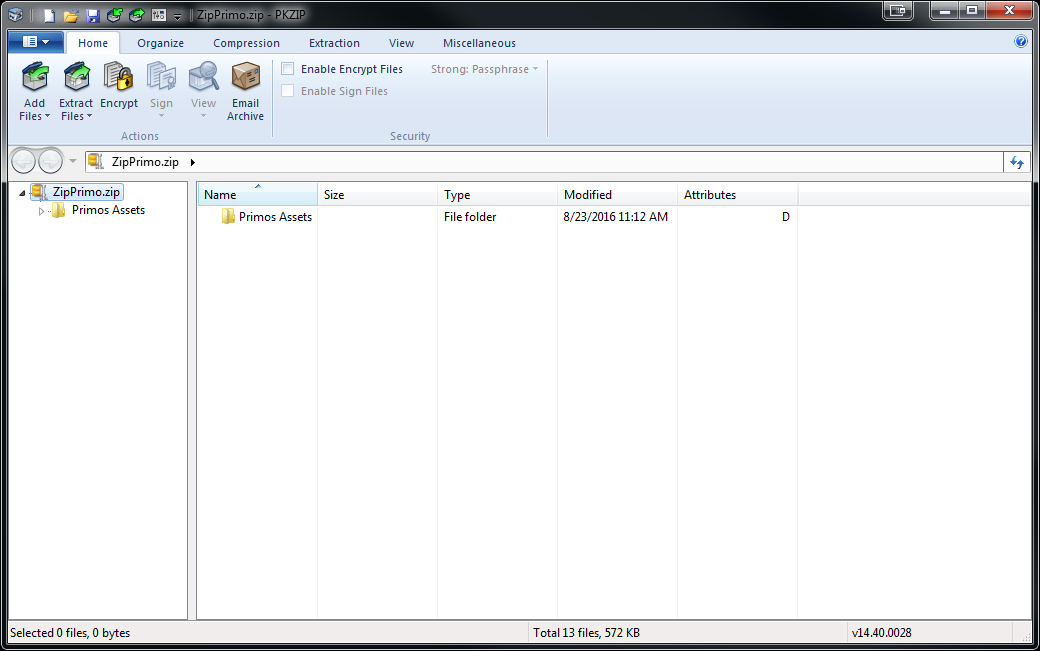The width and height of the screenshot is (1040, 651).
Task: Sort by the Modified column header
Action: (617, 195)
